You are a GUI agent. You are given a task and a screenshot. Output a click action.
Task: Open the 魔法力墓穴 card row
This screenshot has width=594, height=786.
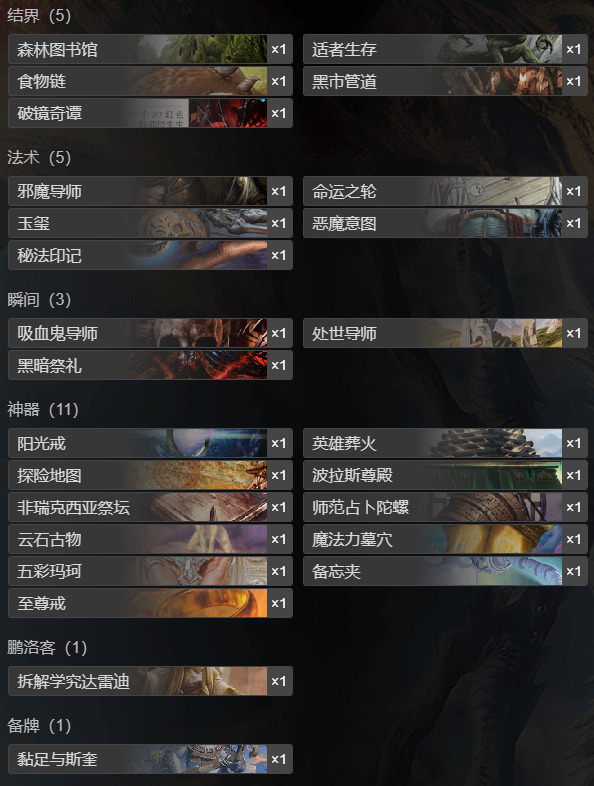pos(445,539)
